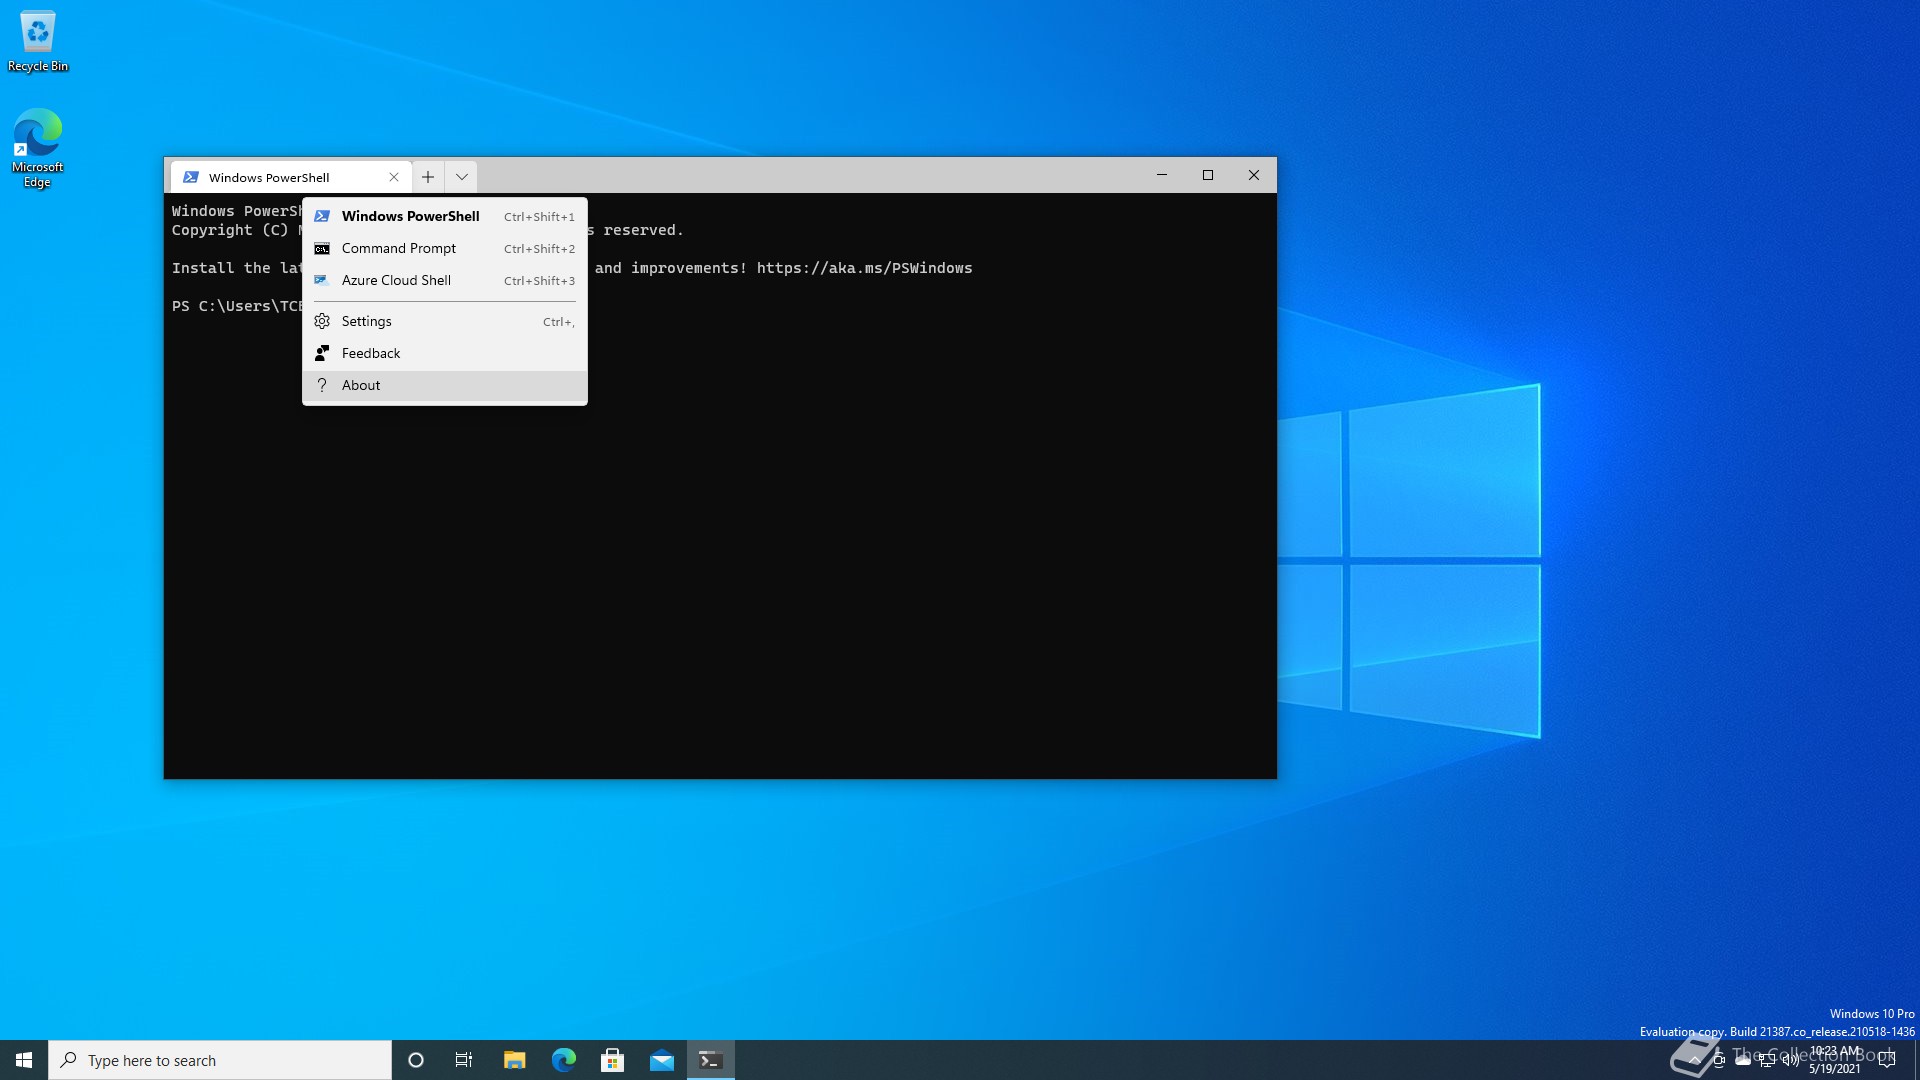Choose Azure Cloud Shell menu entry
Viewport: 1920px width, 1080px height.
[444, 280]
